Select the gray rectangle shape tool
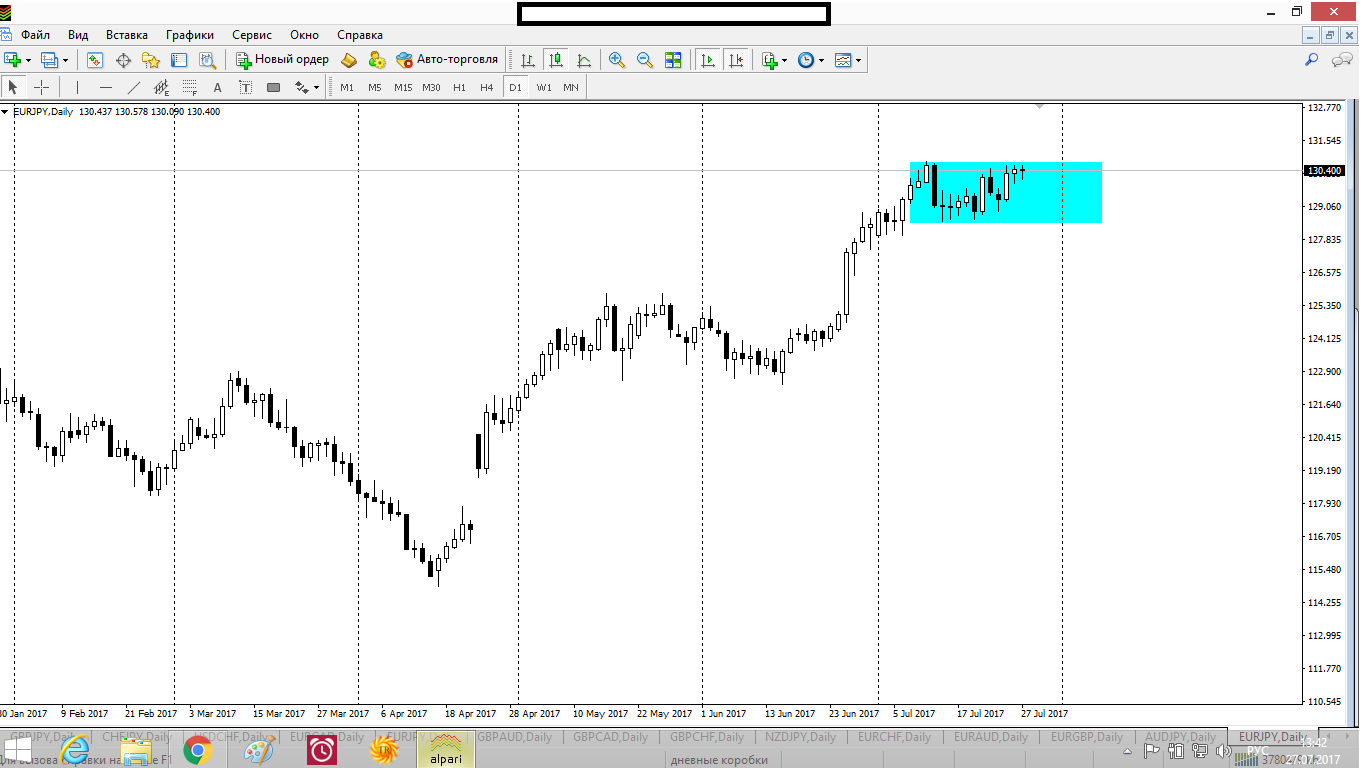This screenshot has width=1366, height=768. [x=273, y=87]
